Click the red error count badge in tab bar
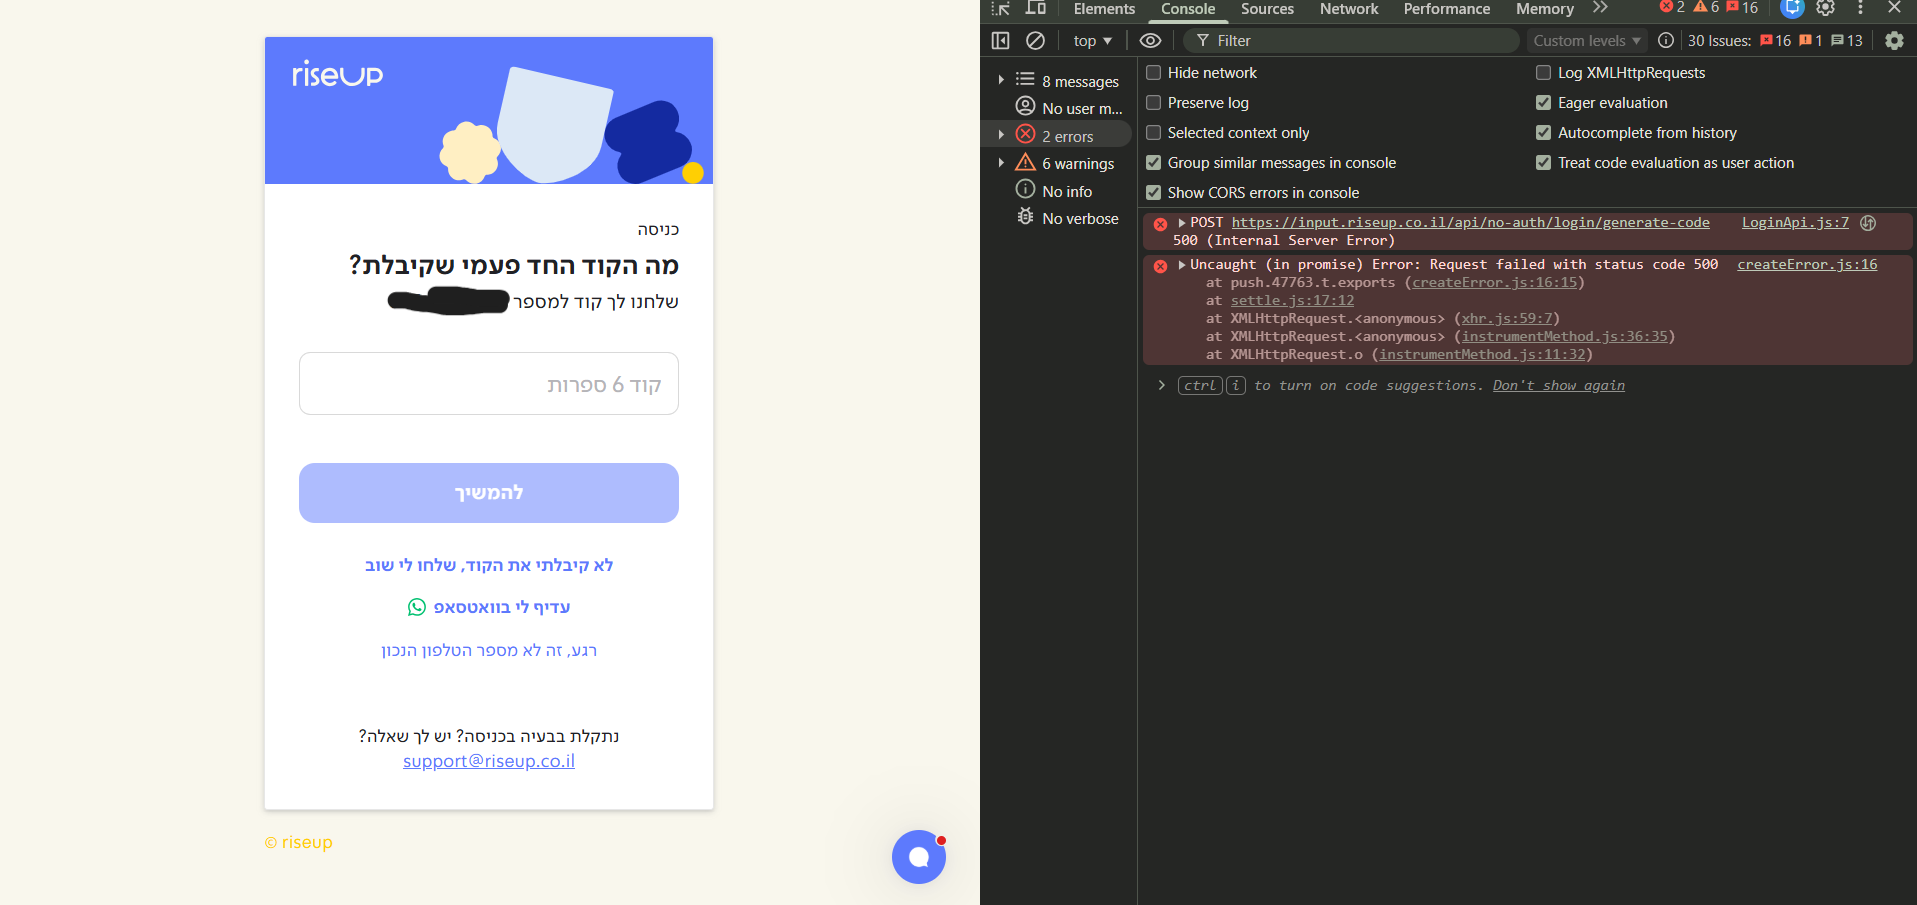The image size is (1917, 905). pyautogui.click(x=1672, y=8)
